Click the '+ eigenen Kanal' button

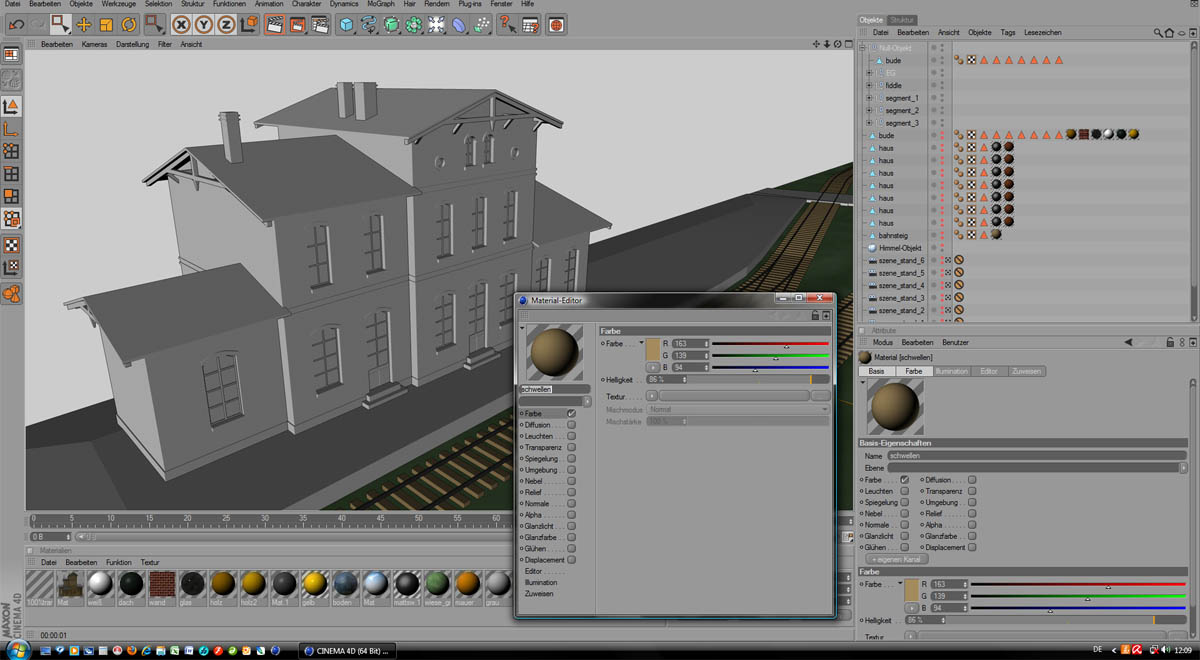[x=898, y=559]
